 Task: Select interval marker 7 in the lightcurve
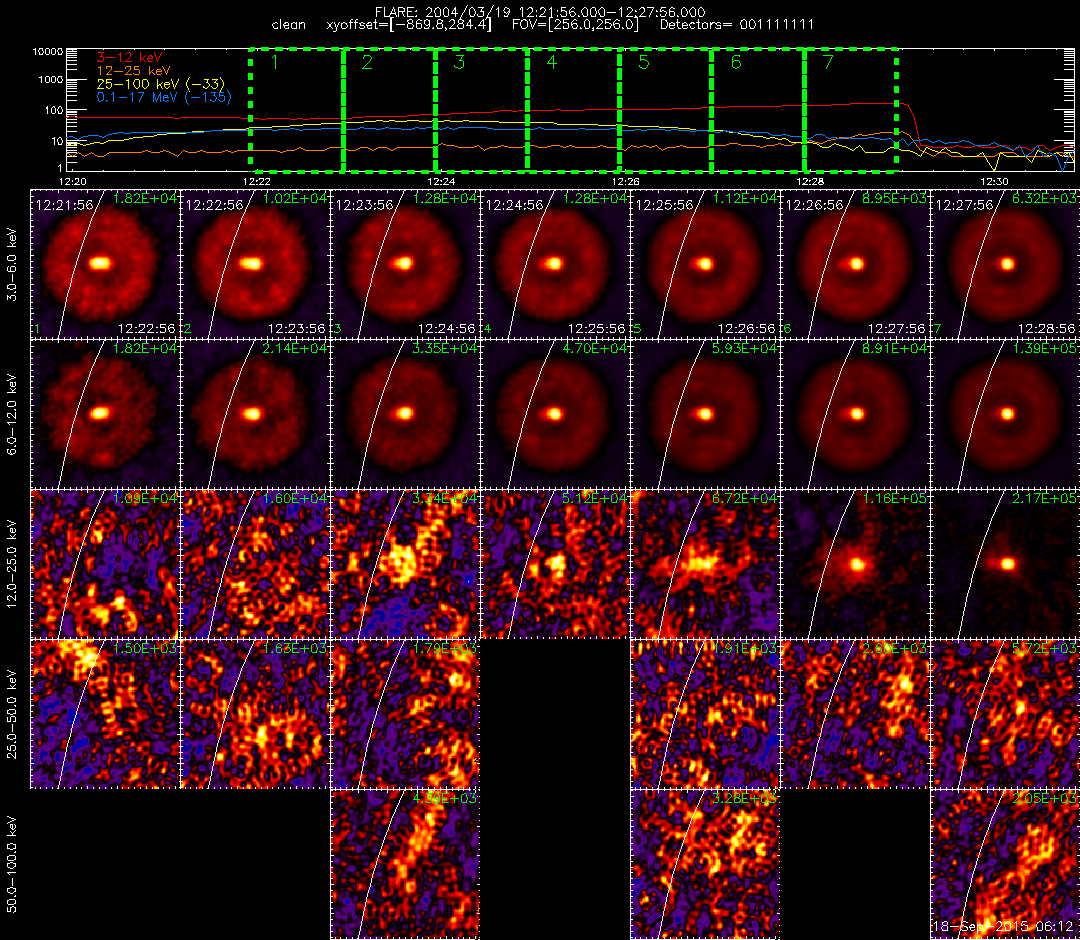pos(829,62)
